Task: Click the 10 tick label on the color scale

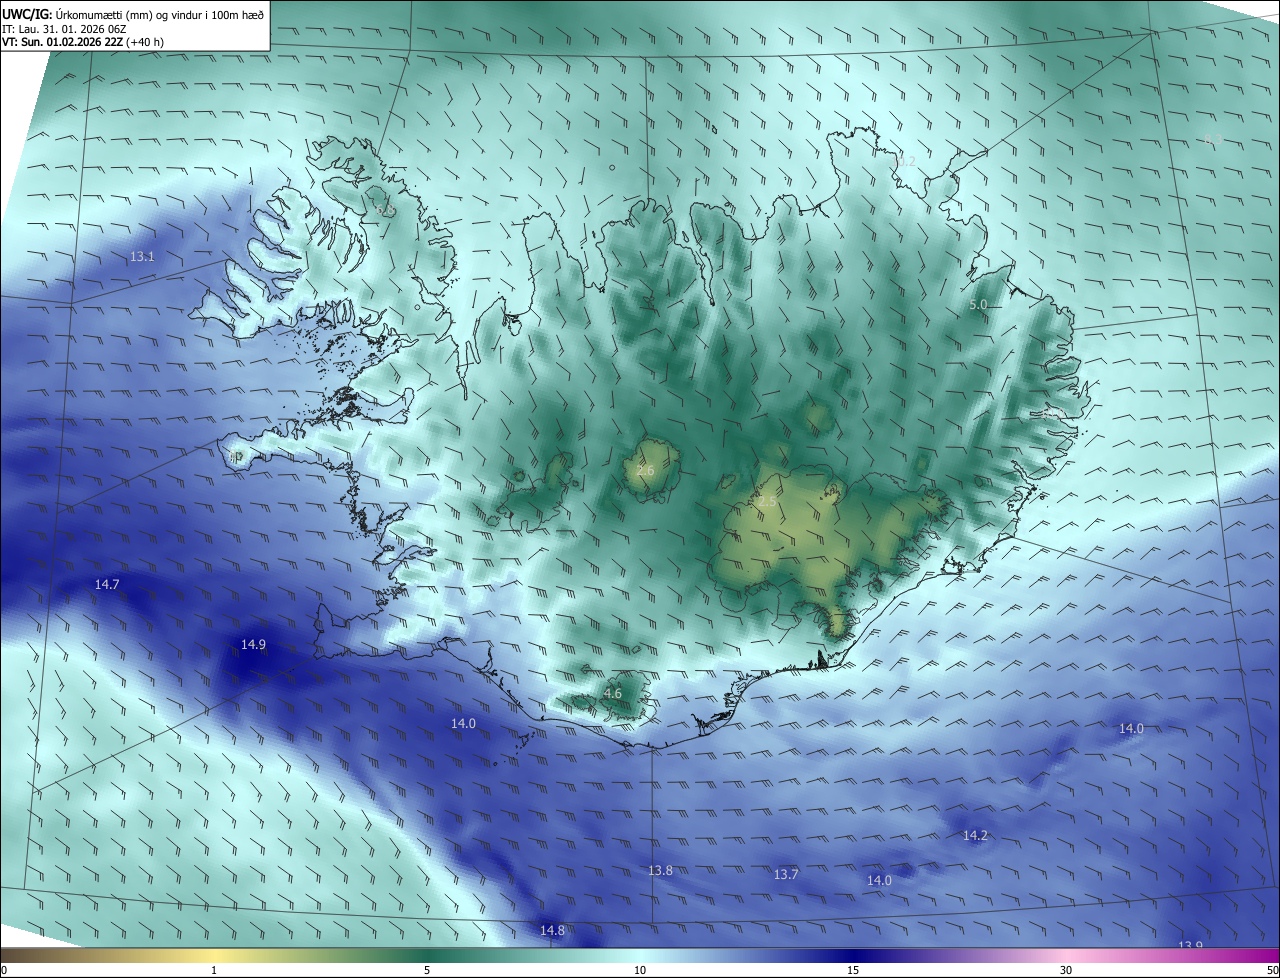Action: pyautogui.click(x=640, y=970)
